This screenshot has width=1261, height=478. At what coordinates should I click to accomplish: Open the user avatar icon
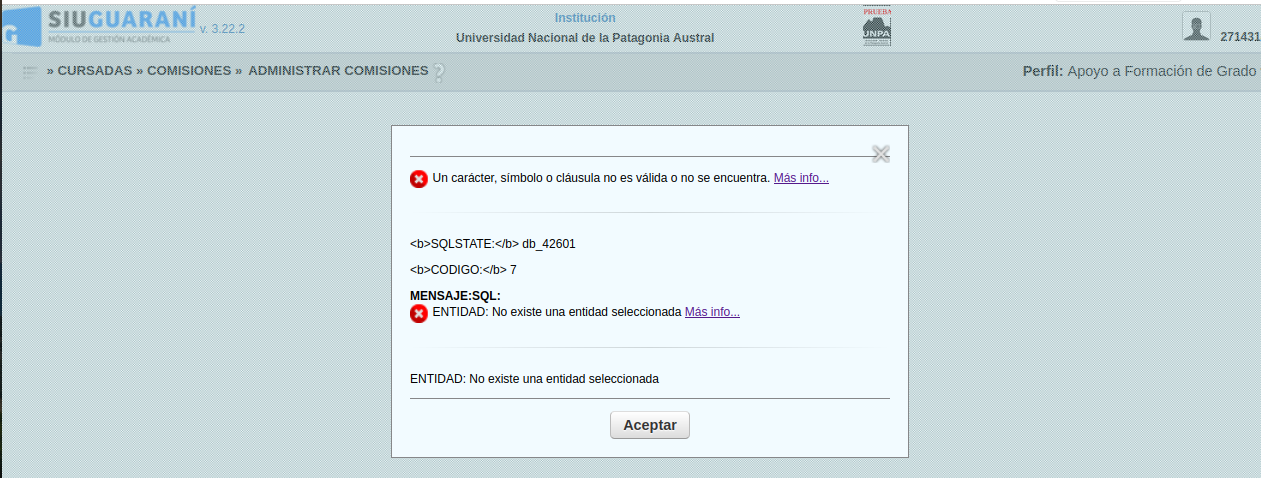coord(1196,27)
